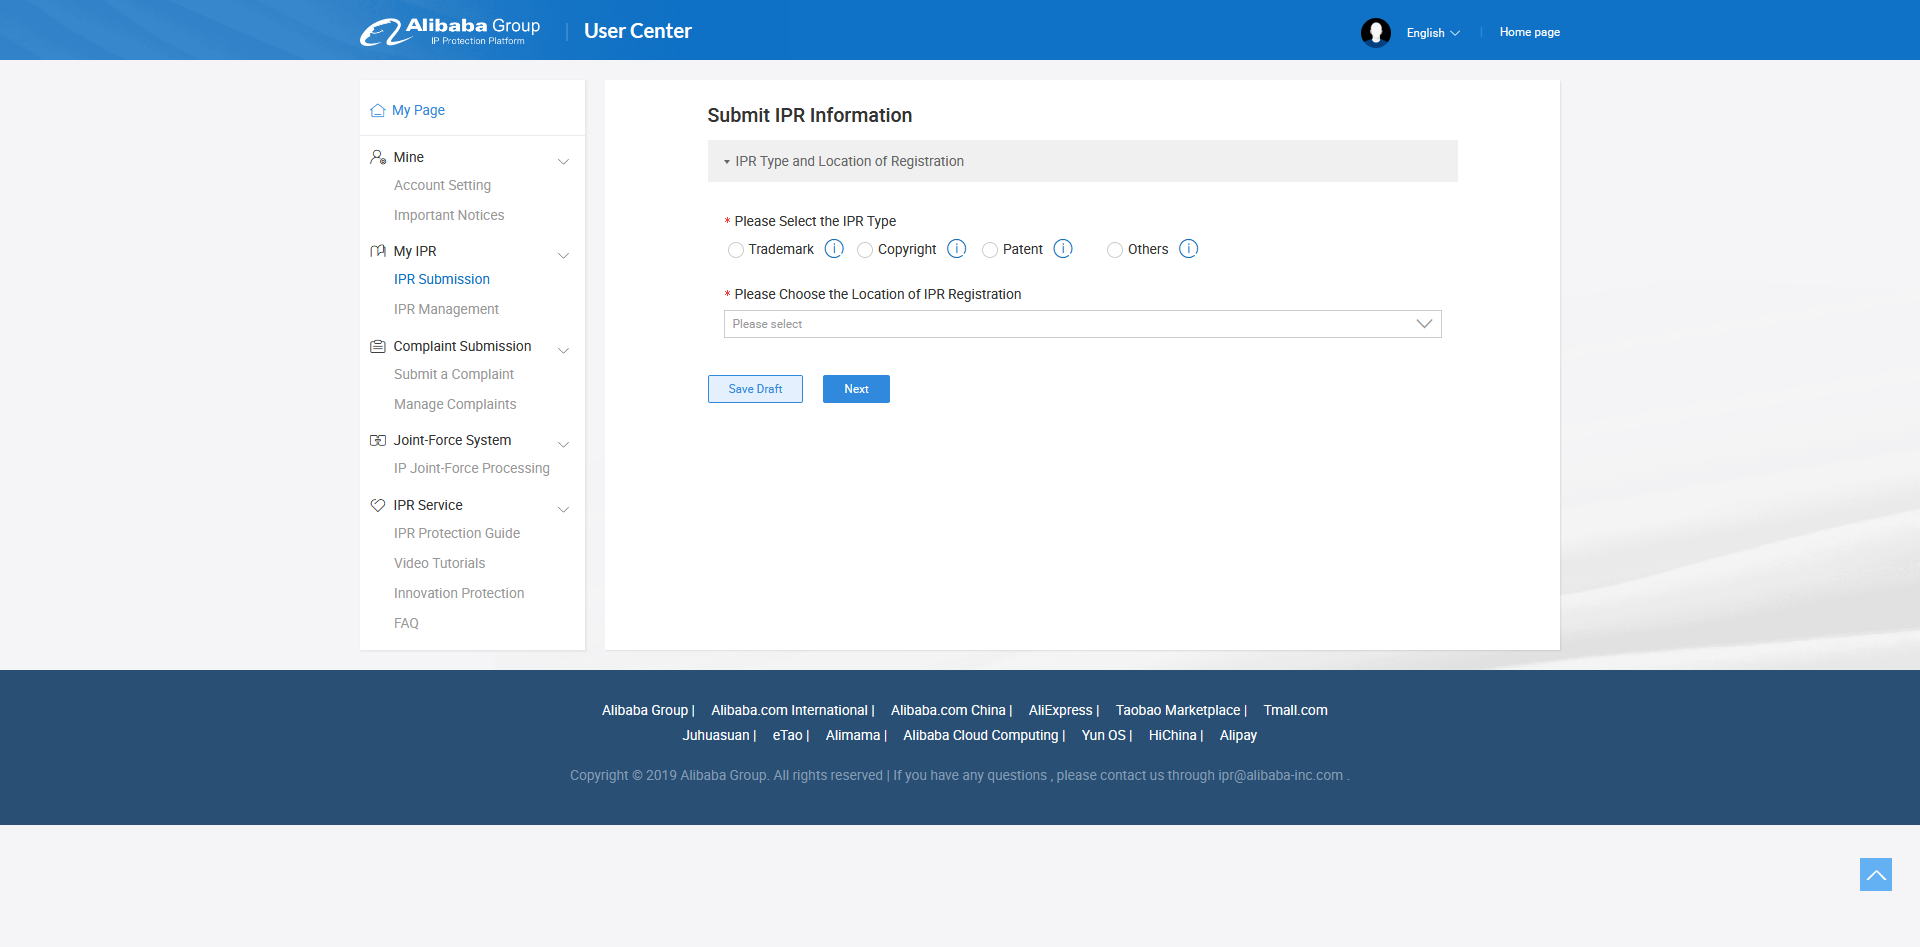Click the back-to-top arrow button
Screen dimensions: 1920x947
point(1877,874)
